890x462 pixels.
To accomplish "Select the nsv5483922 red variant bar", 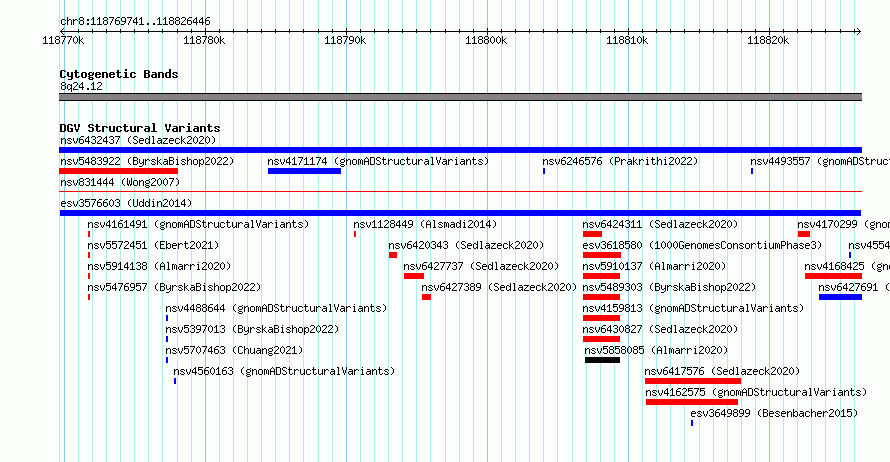I will pyautogui.click(x=119, y=171).
